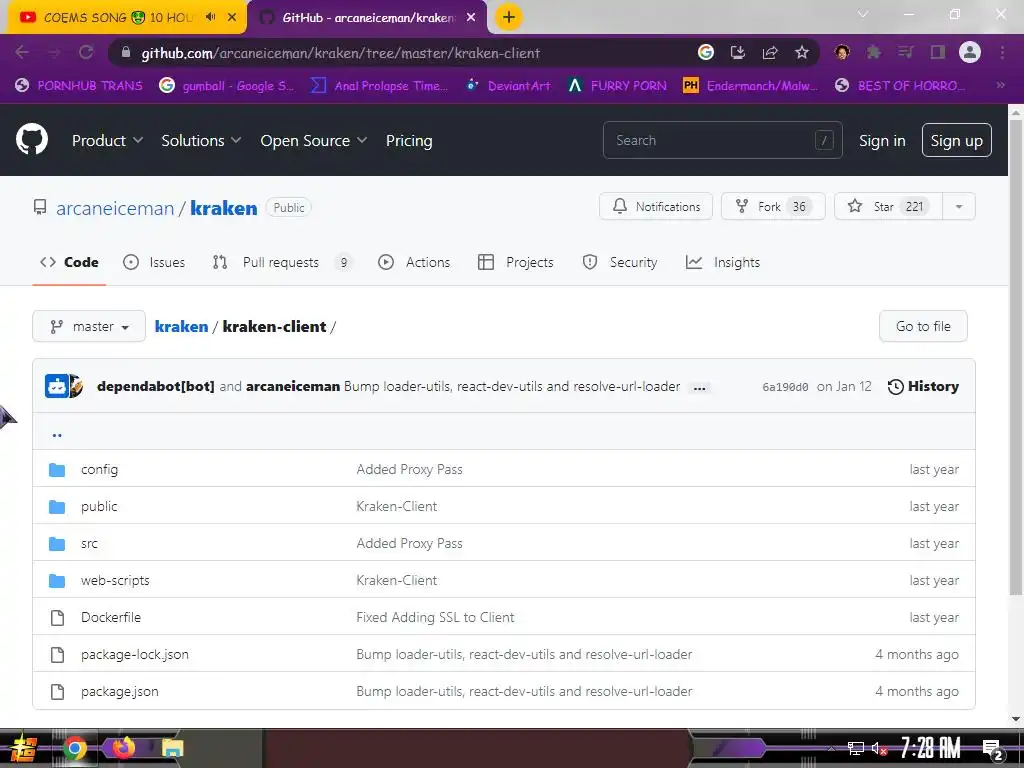Viewport: 1024px width, 768px height.
Task: Open the DeviantArt bookmark
Action: [508, 86]
